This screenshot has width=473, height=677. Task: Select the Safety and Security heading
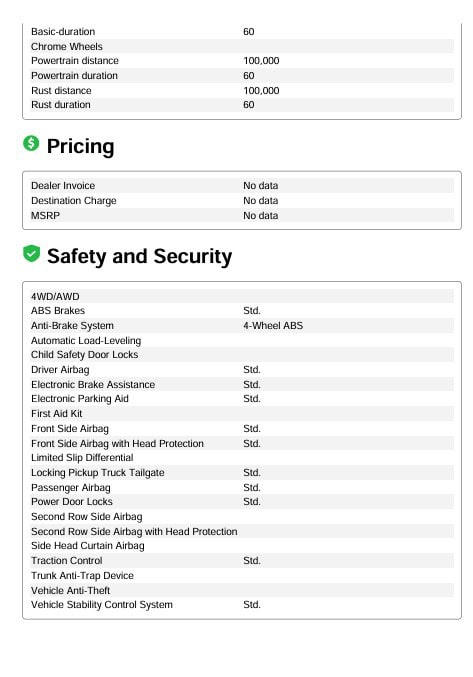[x=139, y=256]
